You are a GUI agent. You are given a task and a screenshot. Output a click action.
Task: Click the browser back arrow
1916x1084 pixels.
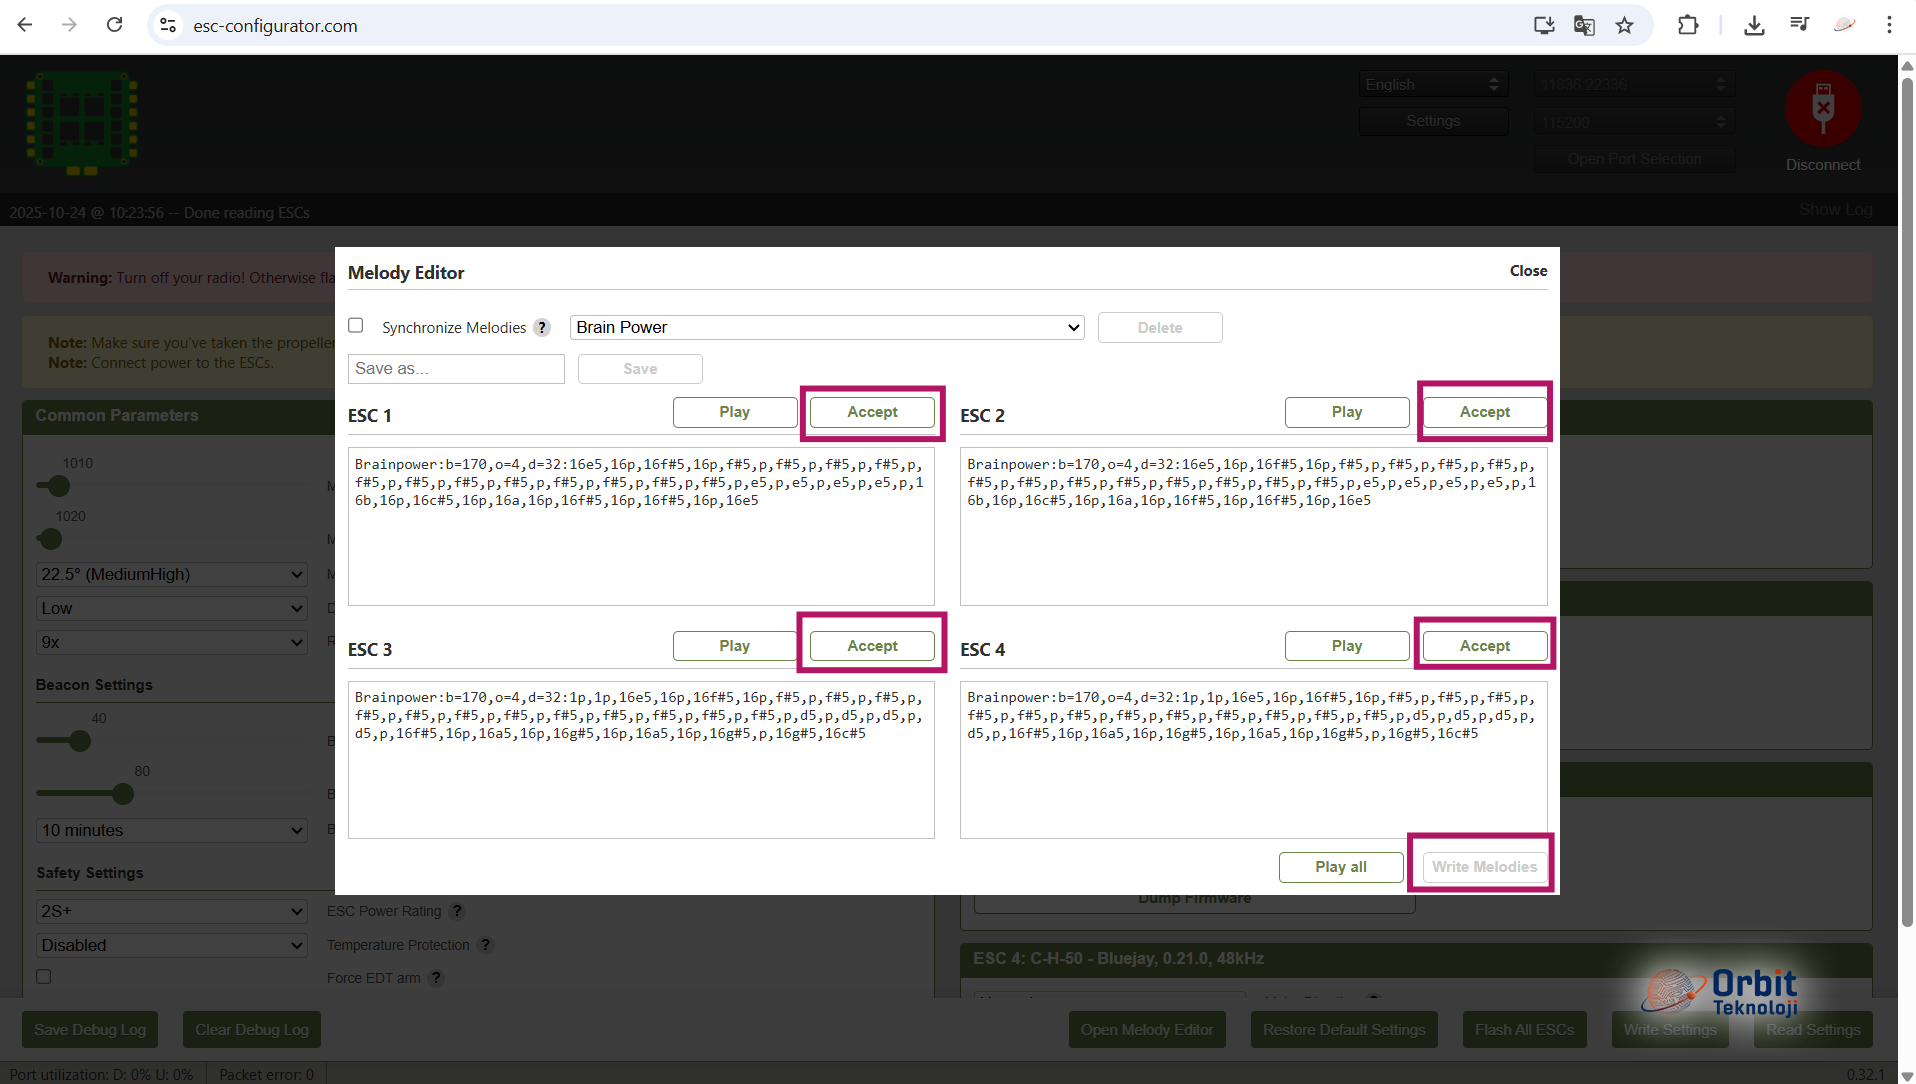point(25,25)
